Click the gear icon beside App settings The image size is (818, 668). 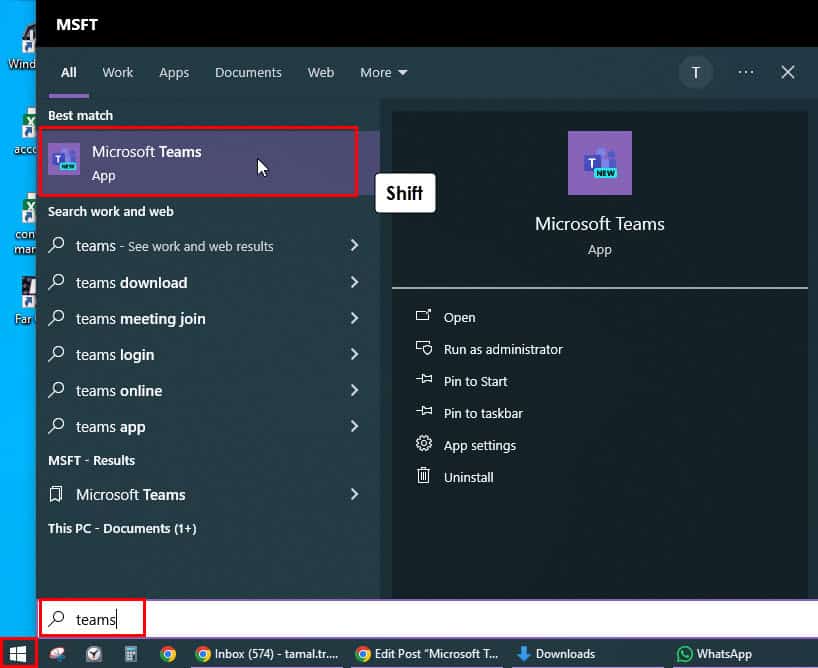[x=424, y=444]
